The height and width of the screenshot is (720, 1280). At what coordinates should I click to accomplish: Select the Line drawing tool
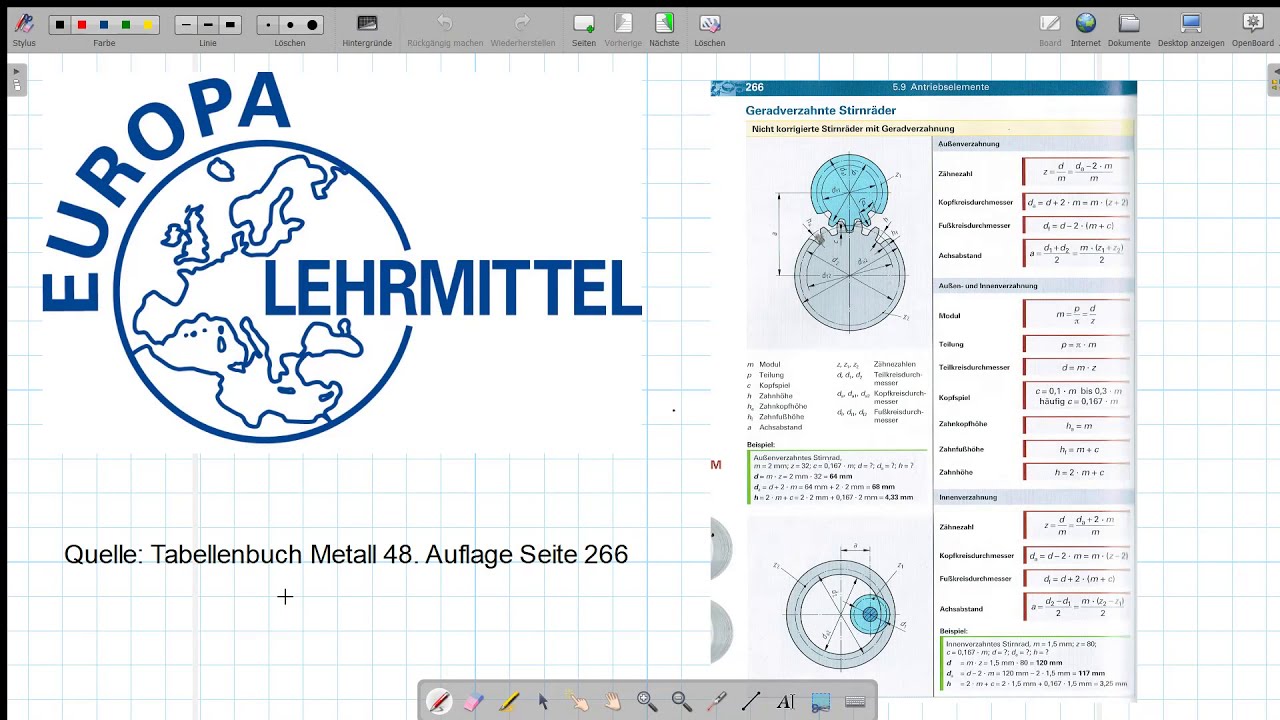pos(751,702)
